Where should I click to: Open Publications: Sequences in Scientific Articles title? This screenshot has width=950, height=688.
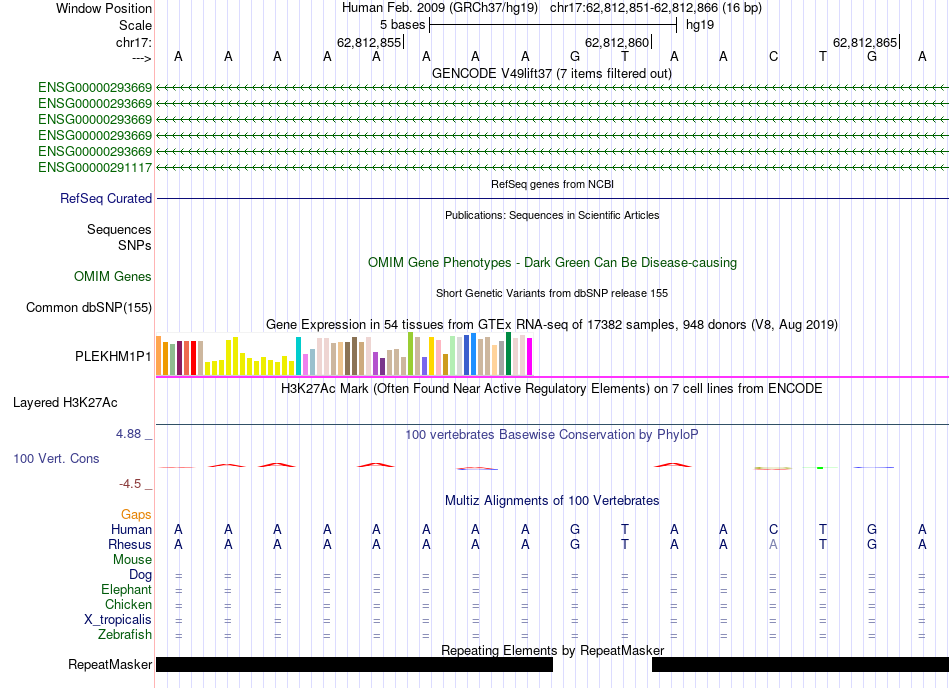coord(552,215)
